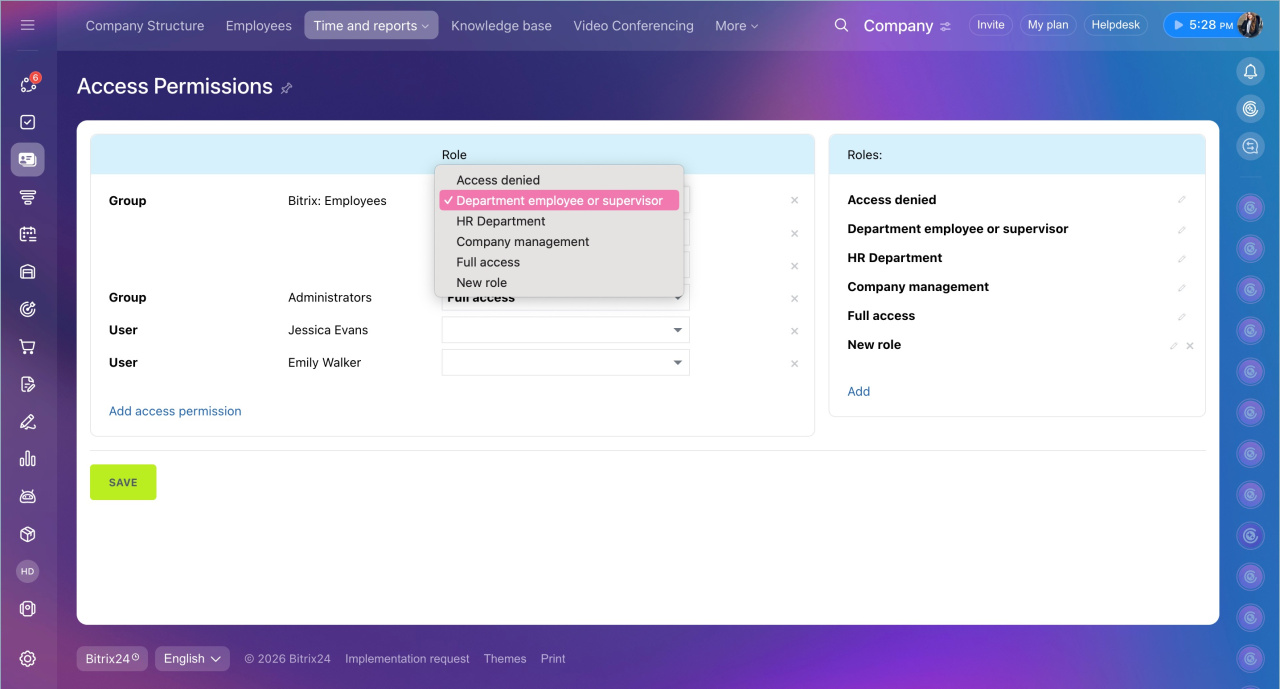This screenshot has height=689, width=1280.
Task: Open the hamburger menu icon
Action: (x=28, y=25)
